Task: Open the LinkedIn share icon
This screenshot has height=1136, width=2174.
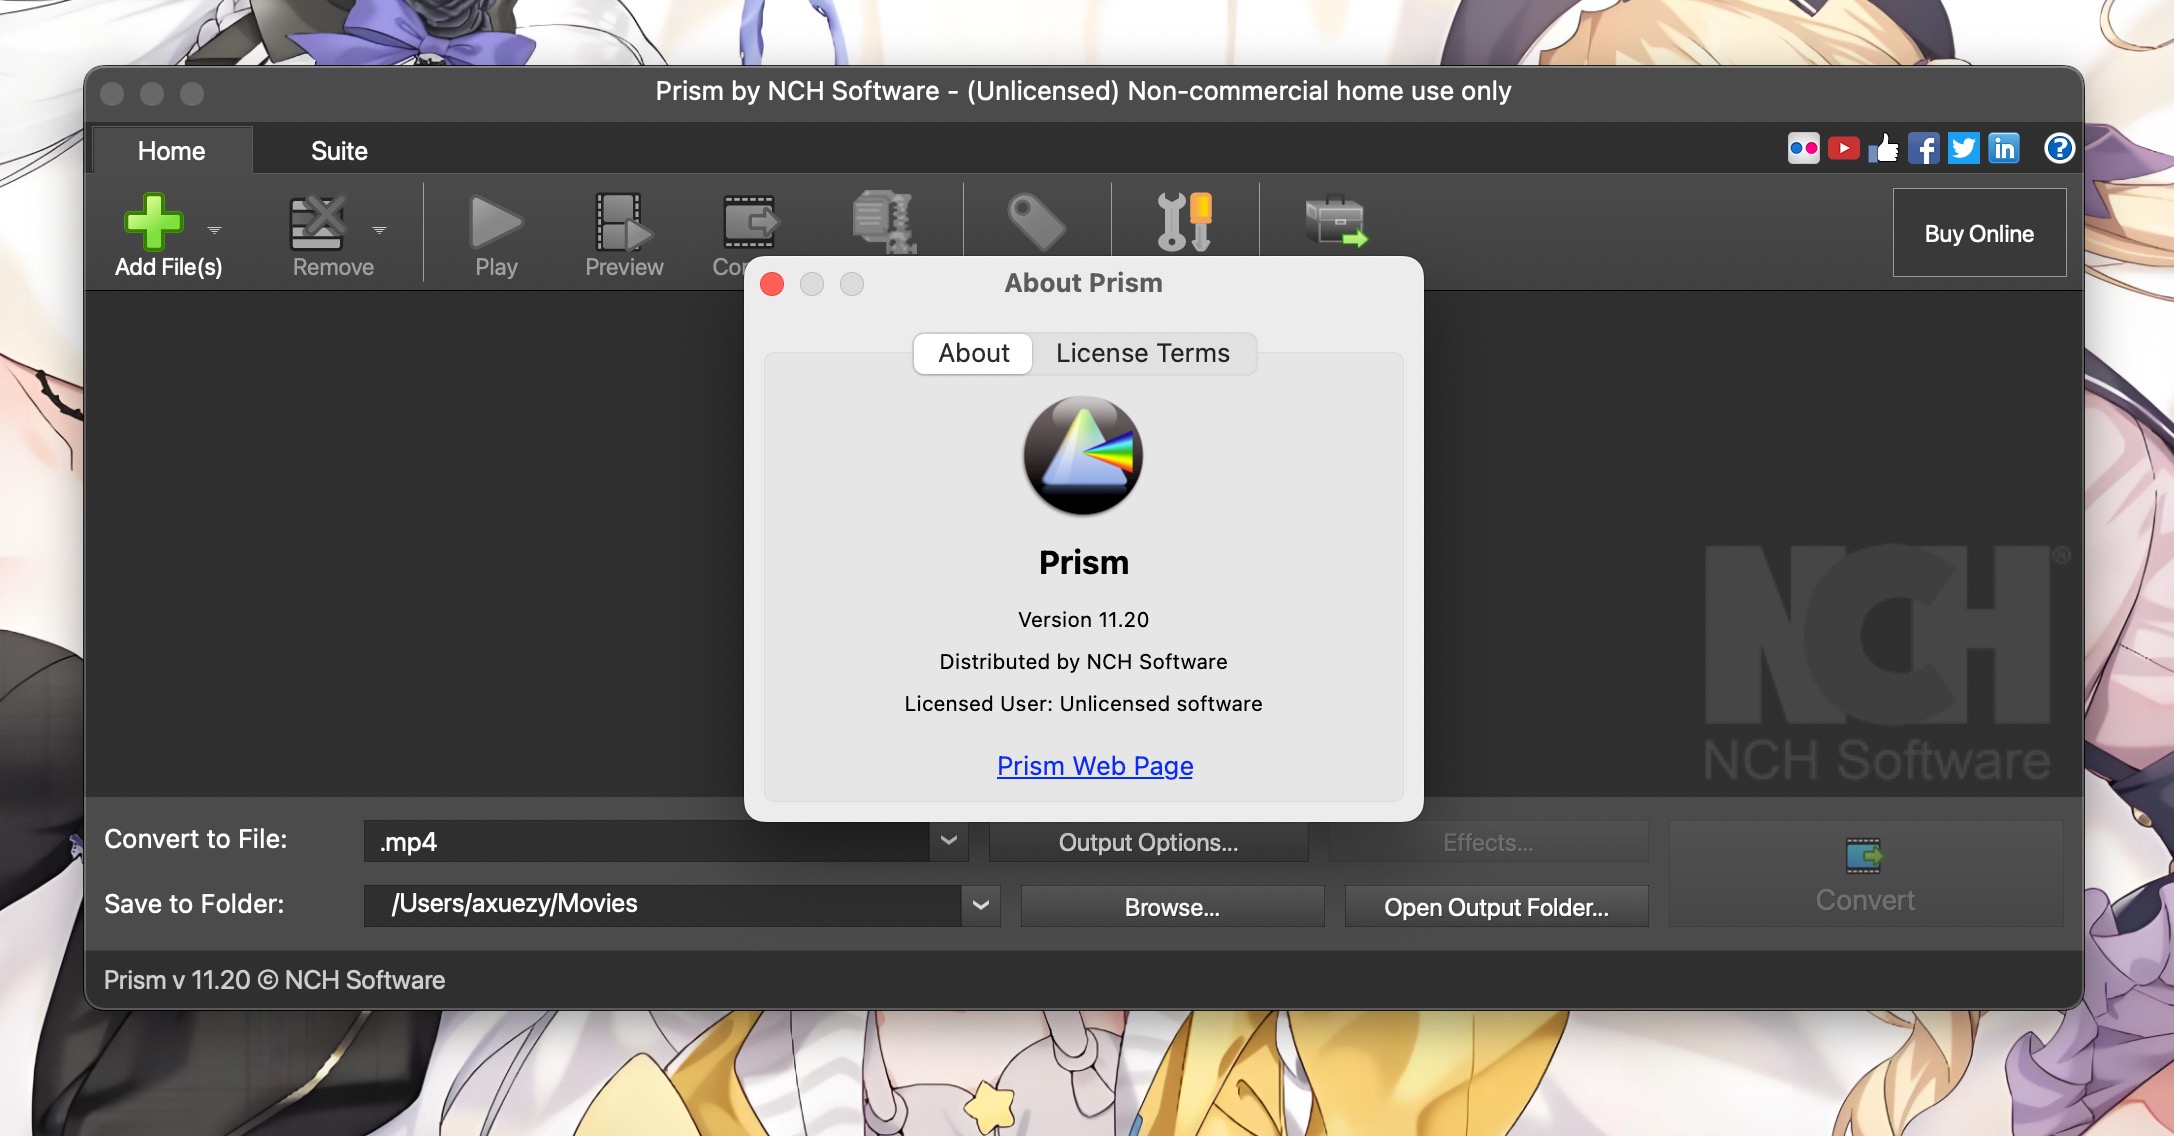Action: [x=2003, y=149]
